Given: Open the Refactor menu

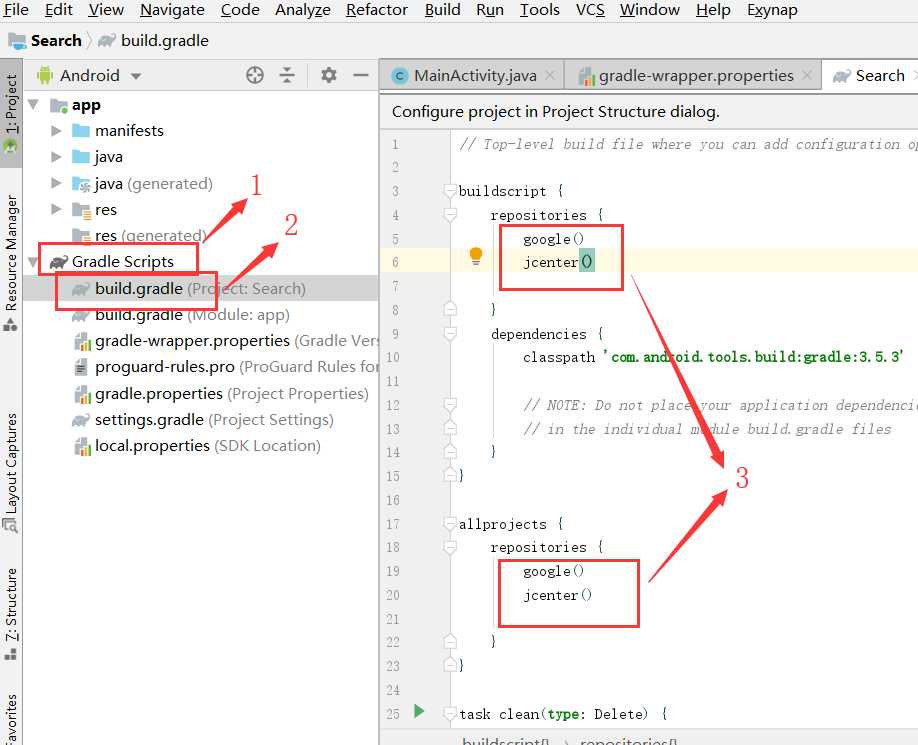Looking at the screenshot, I should point(376,10).
